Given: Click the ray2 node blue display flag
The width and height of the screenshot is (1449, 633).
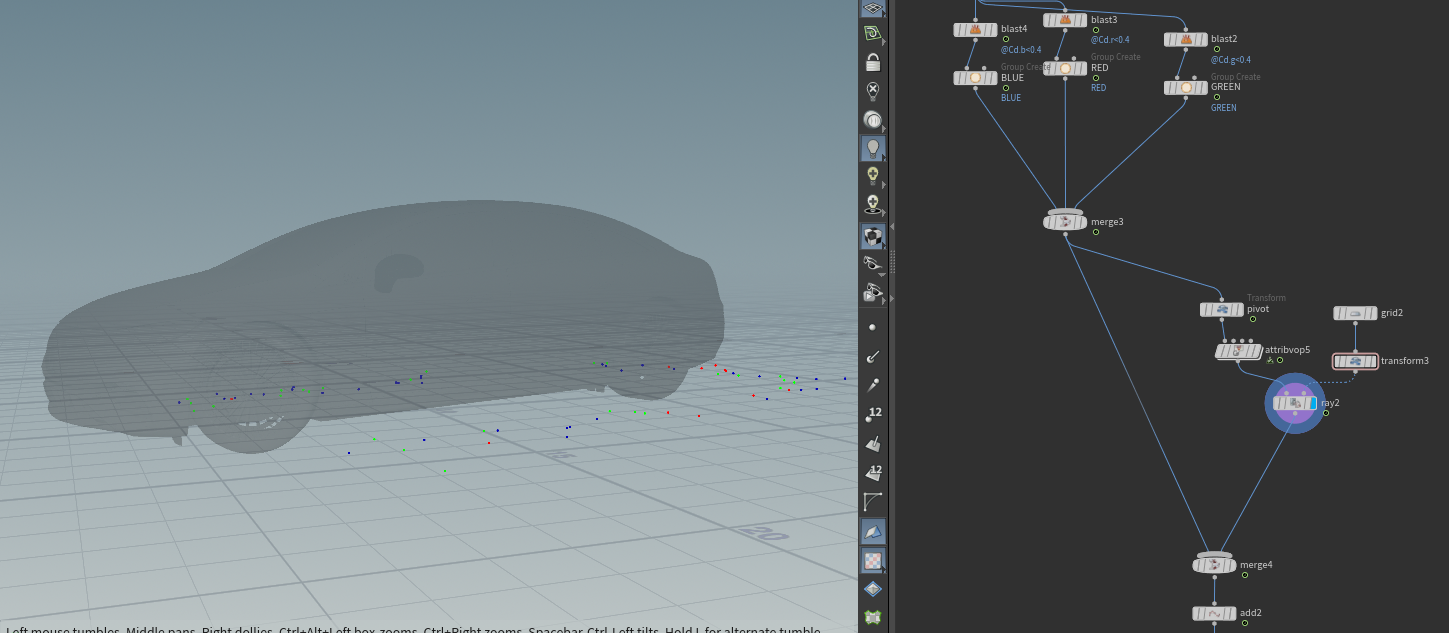Looking at the screenshot, I should coord(1313,403).
